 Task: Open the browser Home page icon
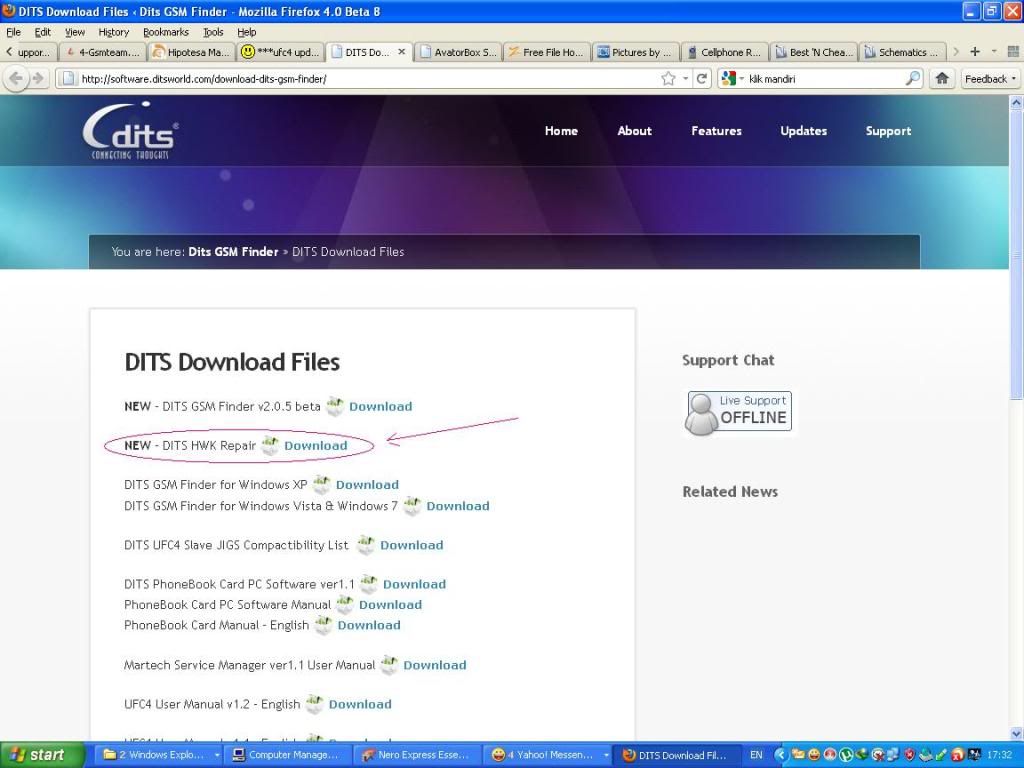pyautogui.click(x=942, y=78)
